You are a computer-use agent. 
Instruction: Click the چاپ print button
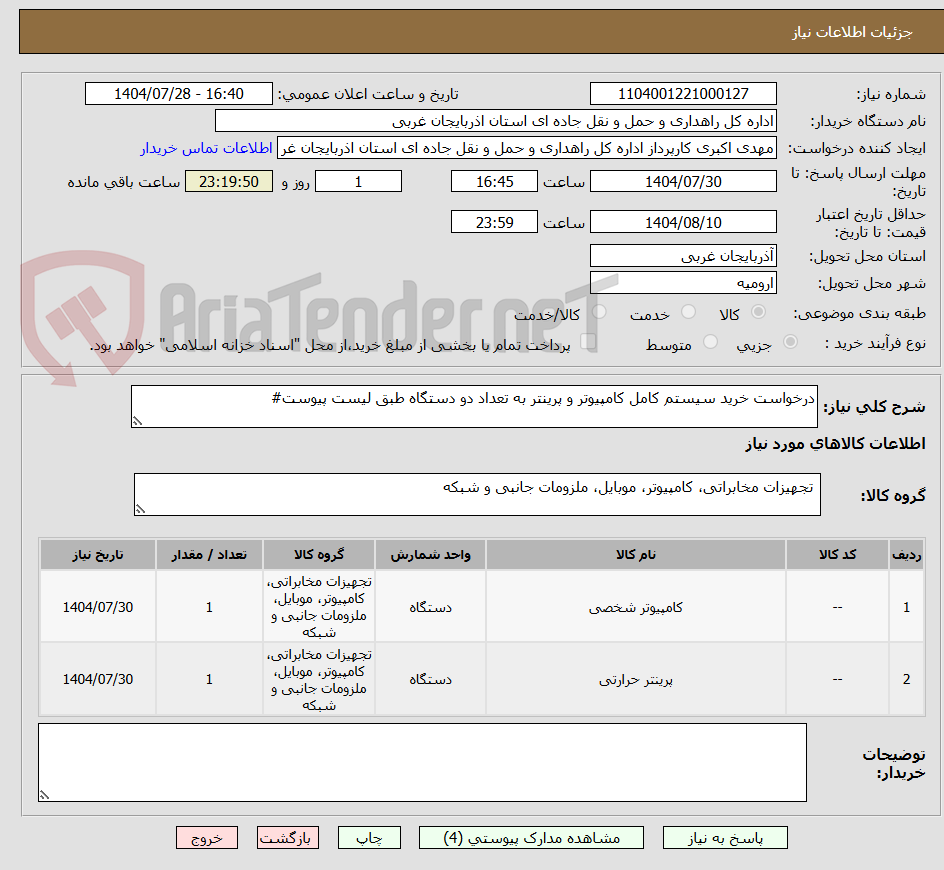click(x=369, y=838)
